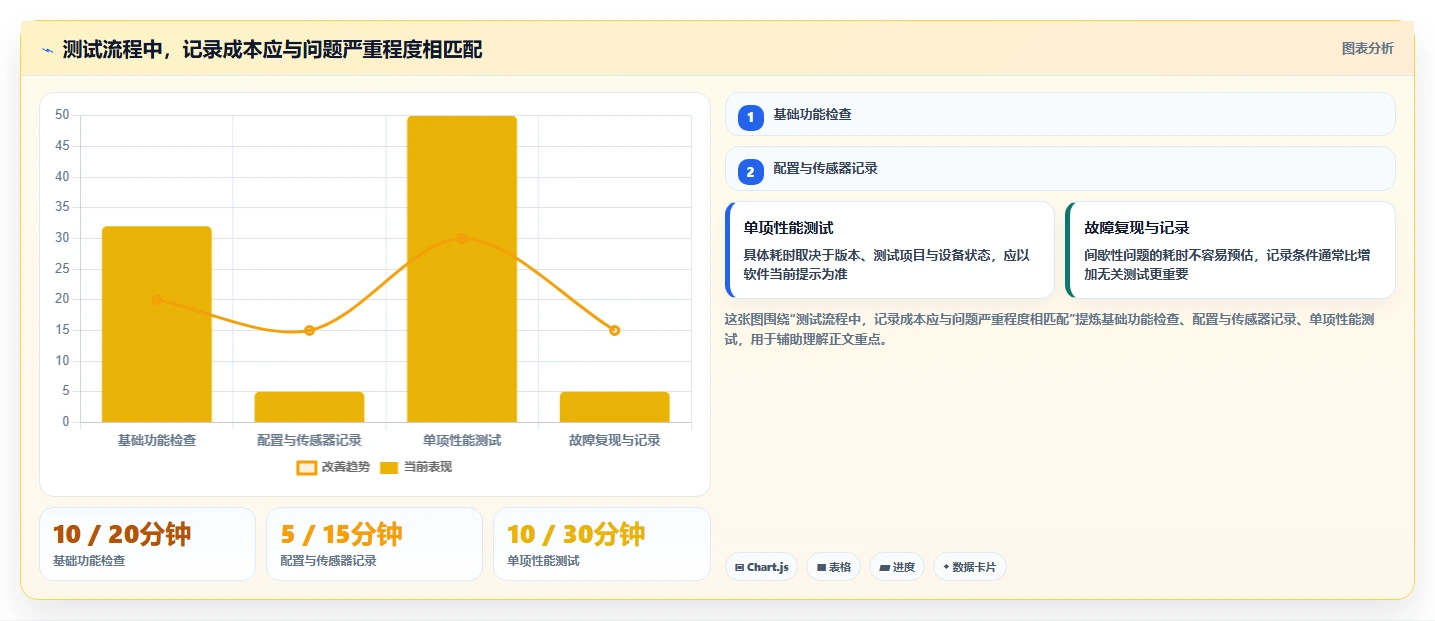Click the trend line point above 配置与传感器记录
The width and height of the screenshot is (1435, 621).
point(309,330)
